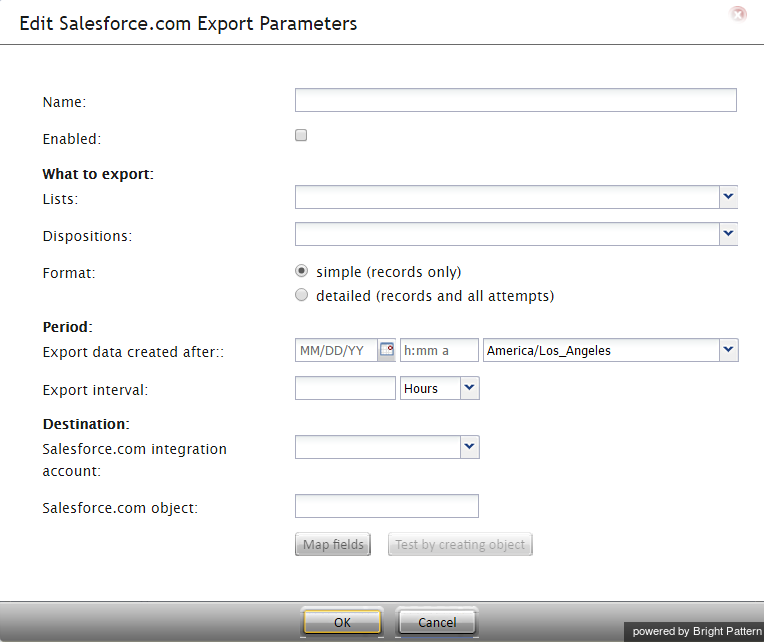Focus the Salesforce.com object field
764x642 pixels.
coord(387,506)
